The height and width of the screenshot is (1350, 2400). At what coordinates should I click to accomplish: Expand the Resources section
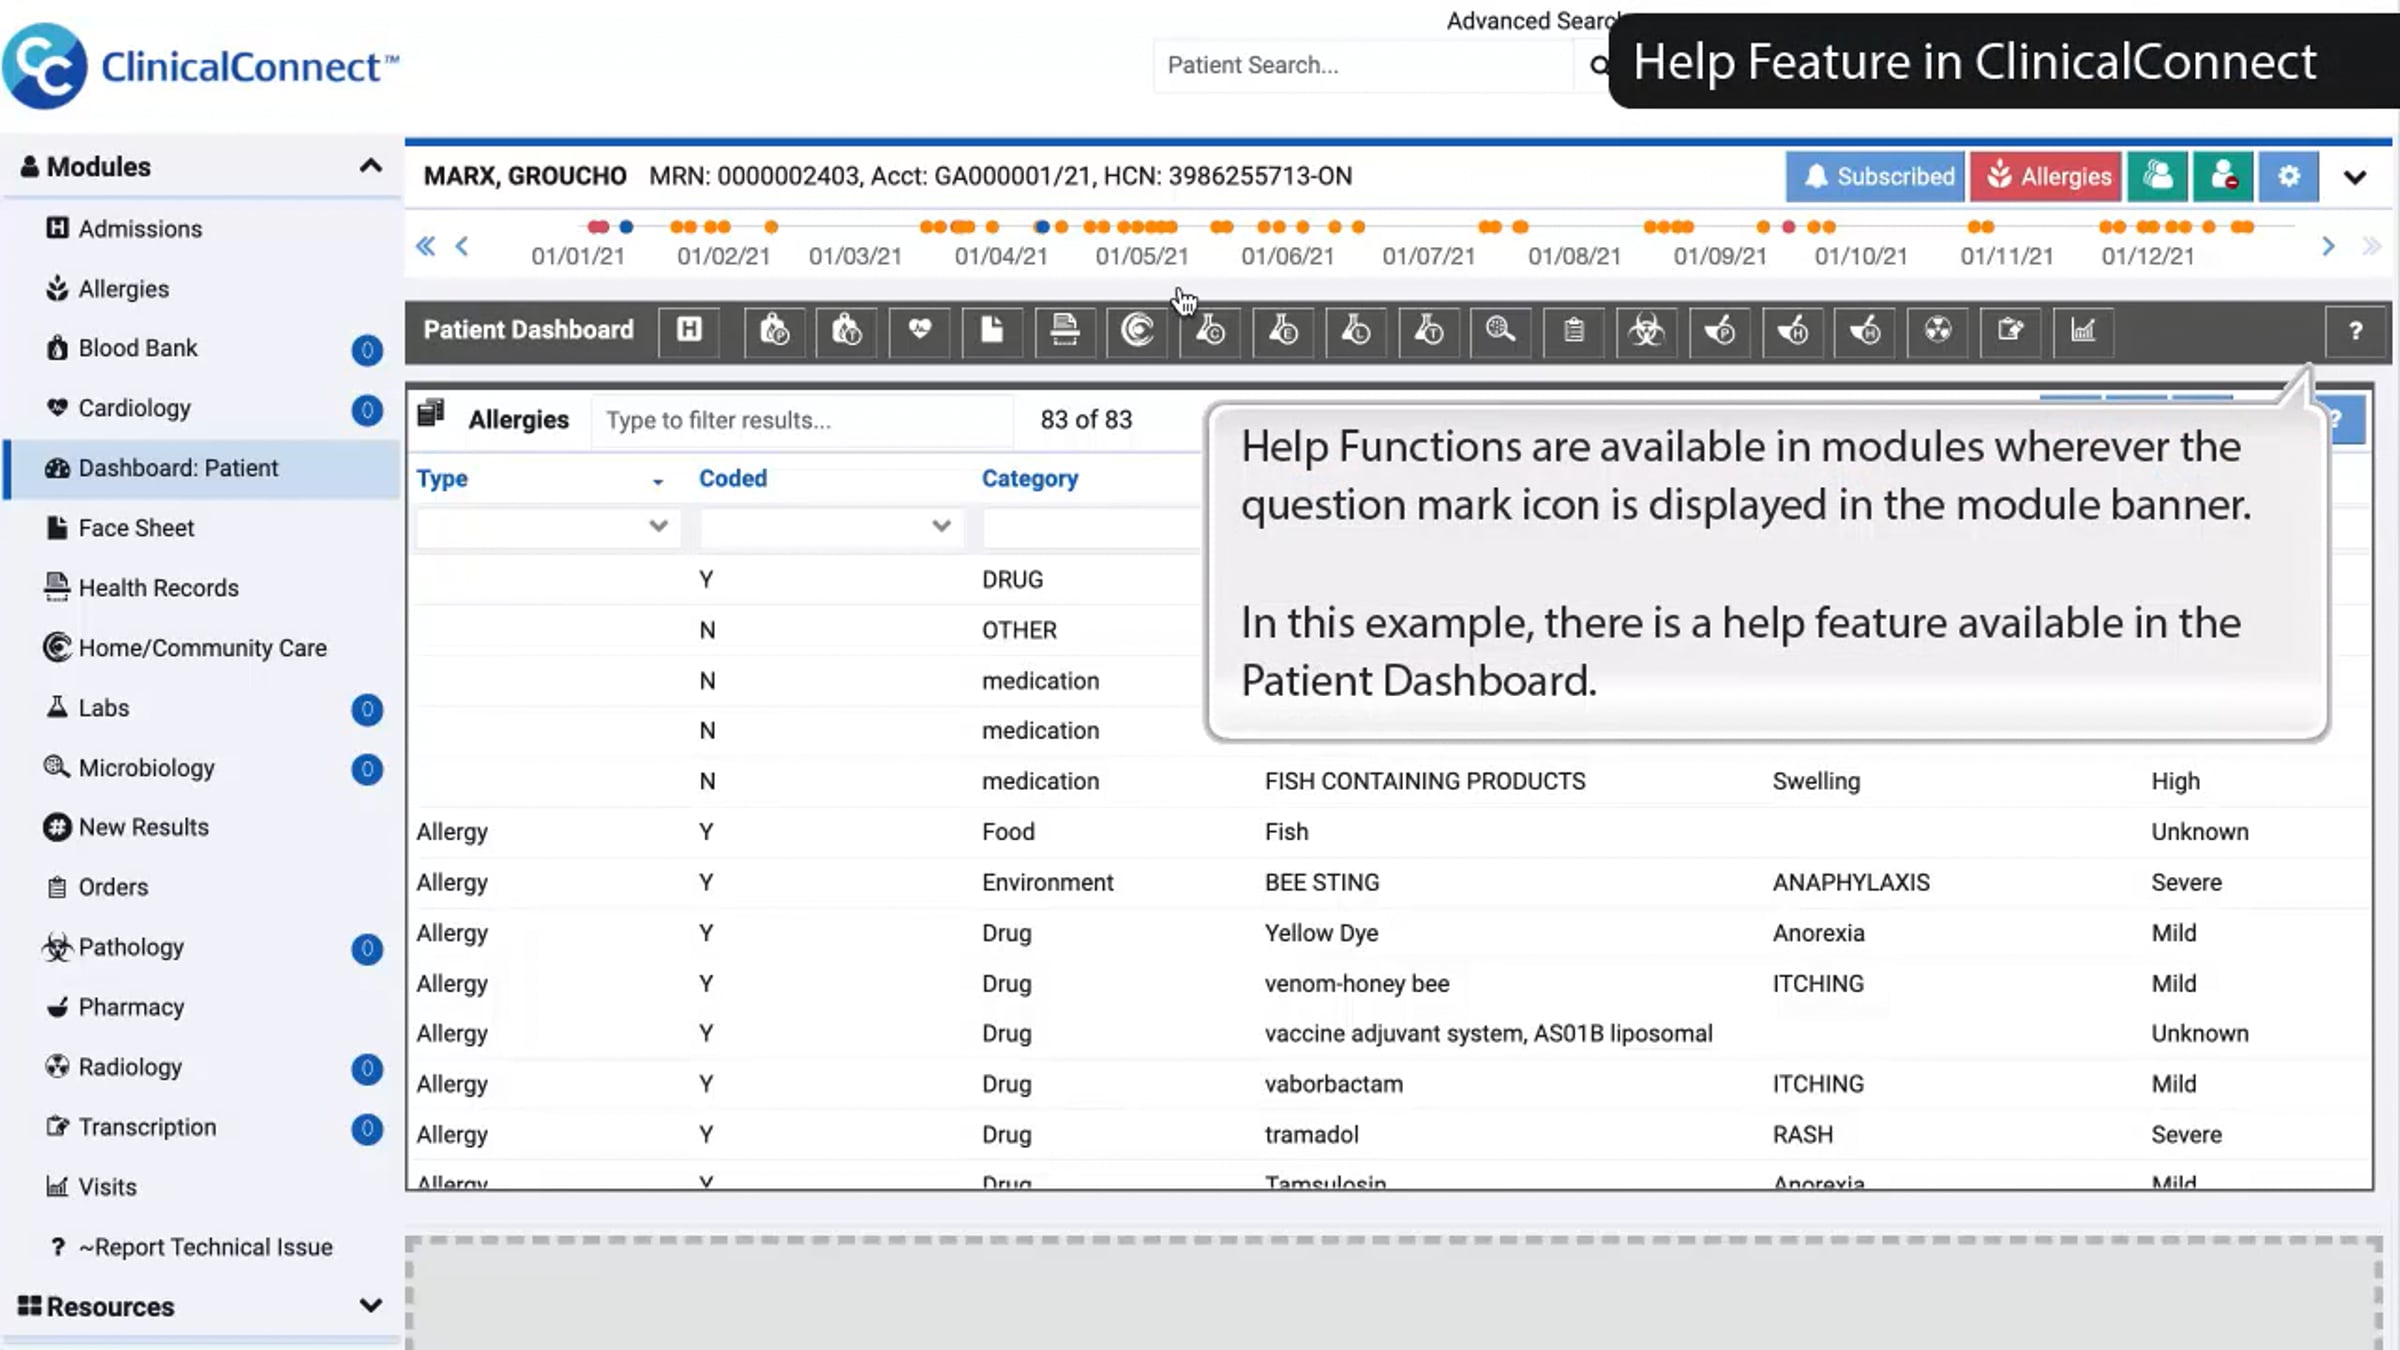(370, 1306)
